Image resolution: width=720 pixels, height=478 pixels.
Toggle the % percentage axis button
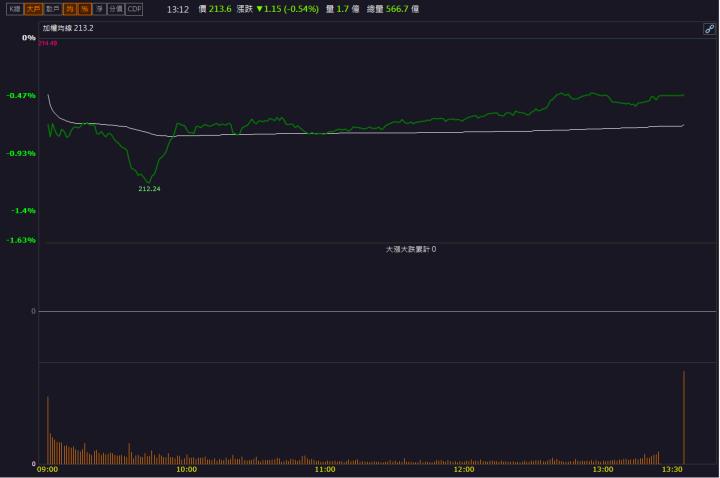click(x=84, y=9)
